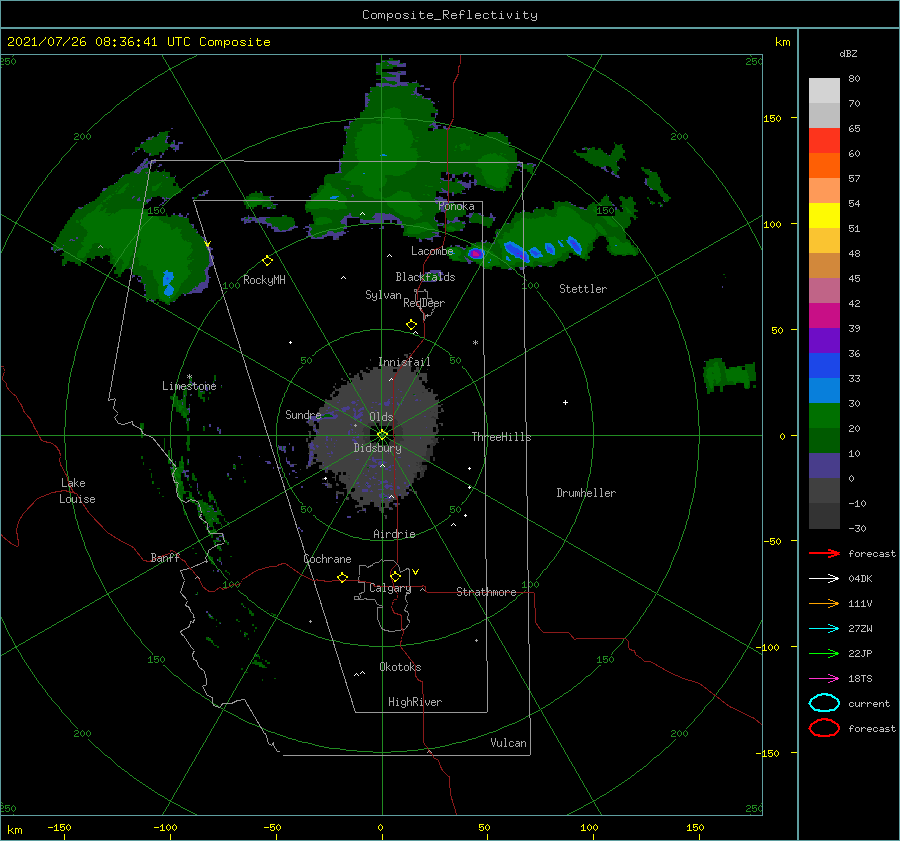900x841 pixels.
Task: Click the Okotoks city label
Action: point(400,667)
